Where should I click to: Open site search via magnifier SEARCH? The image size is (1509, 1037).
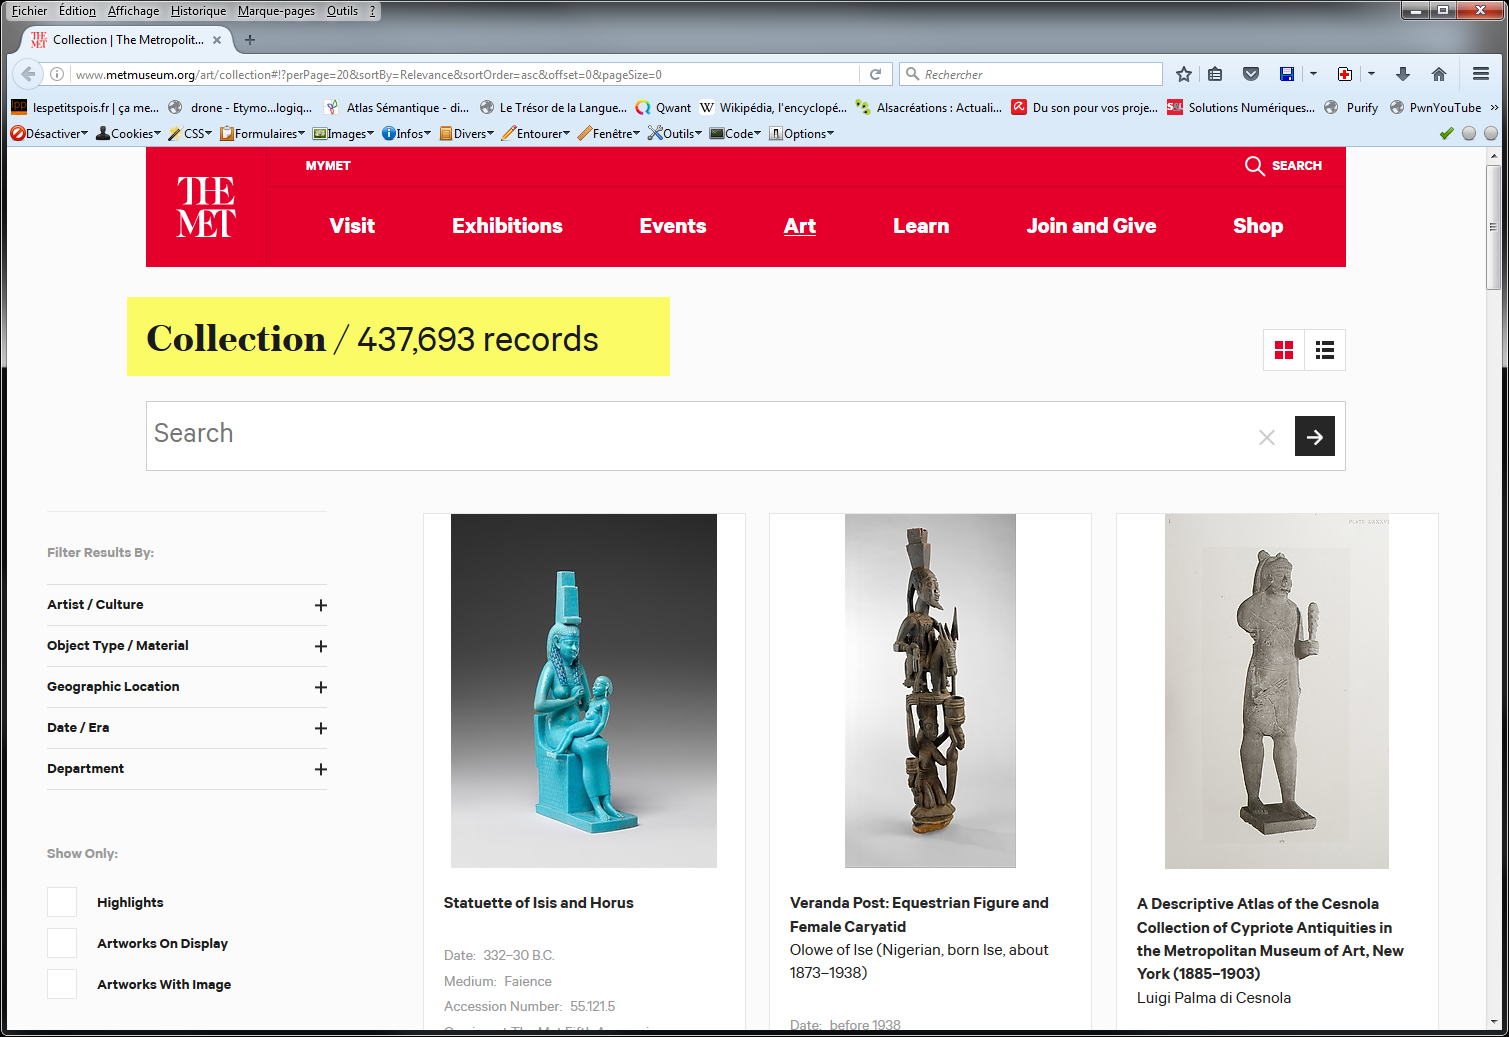(x=1283, y=166)
